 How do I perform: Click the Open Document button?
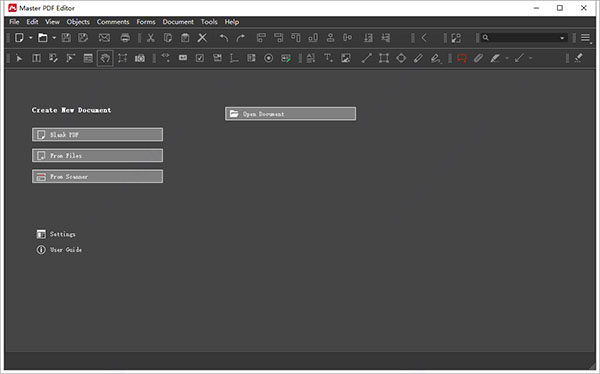290,114
